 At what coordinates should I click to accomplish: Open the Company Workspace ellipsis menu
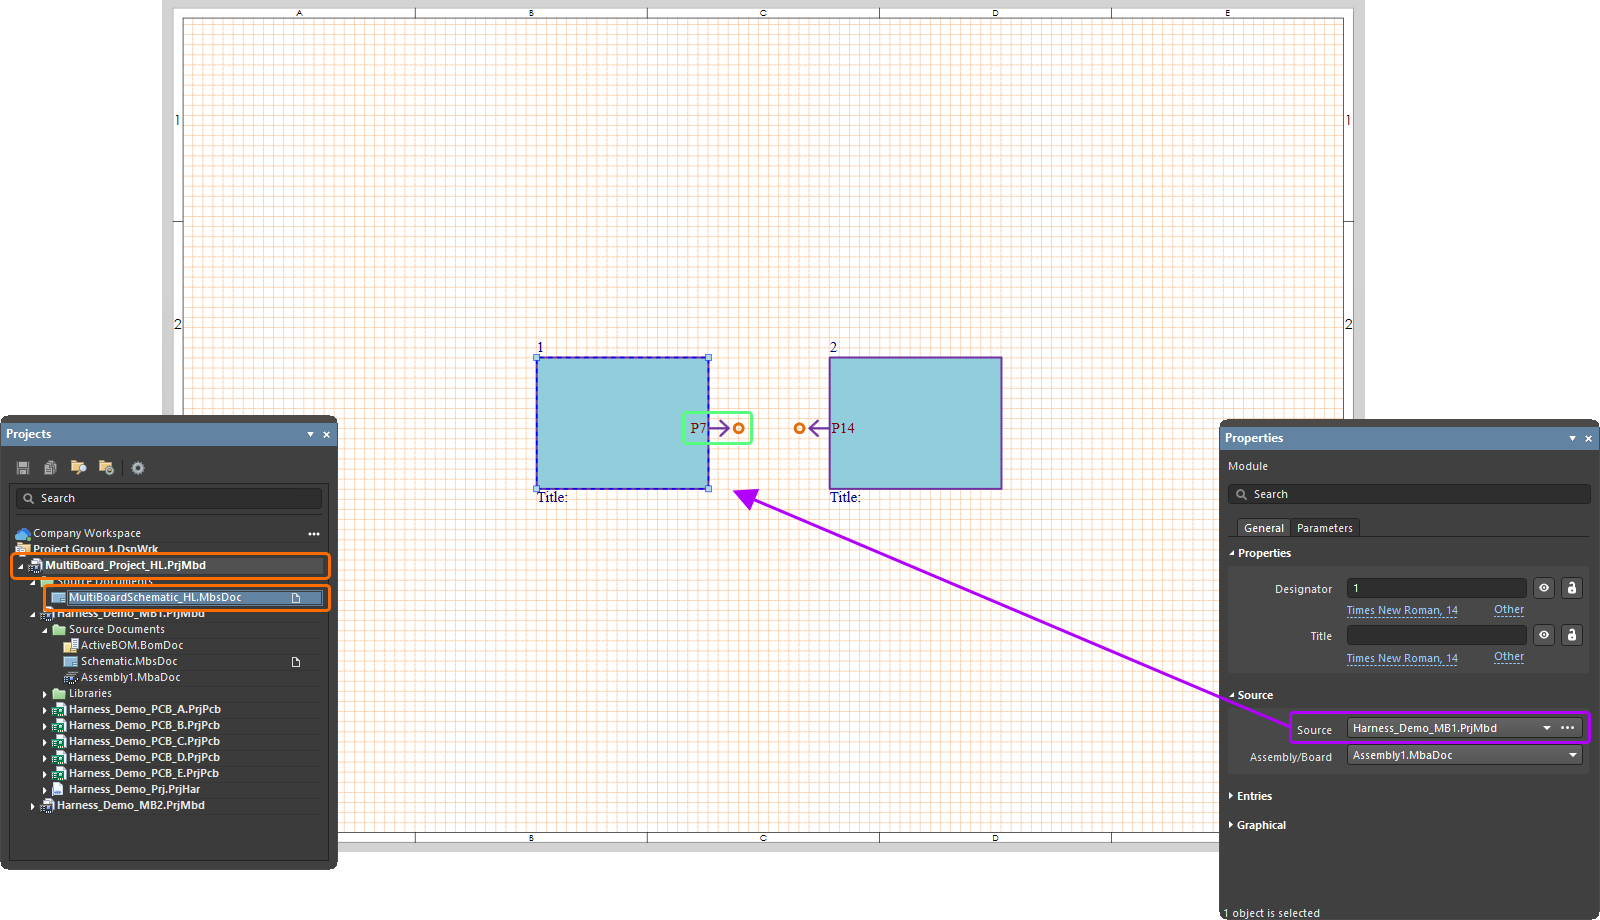tap(314, 534)
